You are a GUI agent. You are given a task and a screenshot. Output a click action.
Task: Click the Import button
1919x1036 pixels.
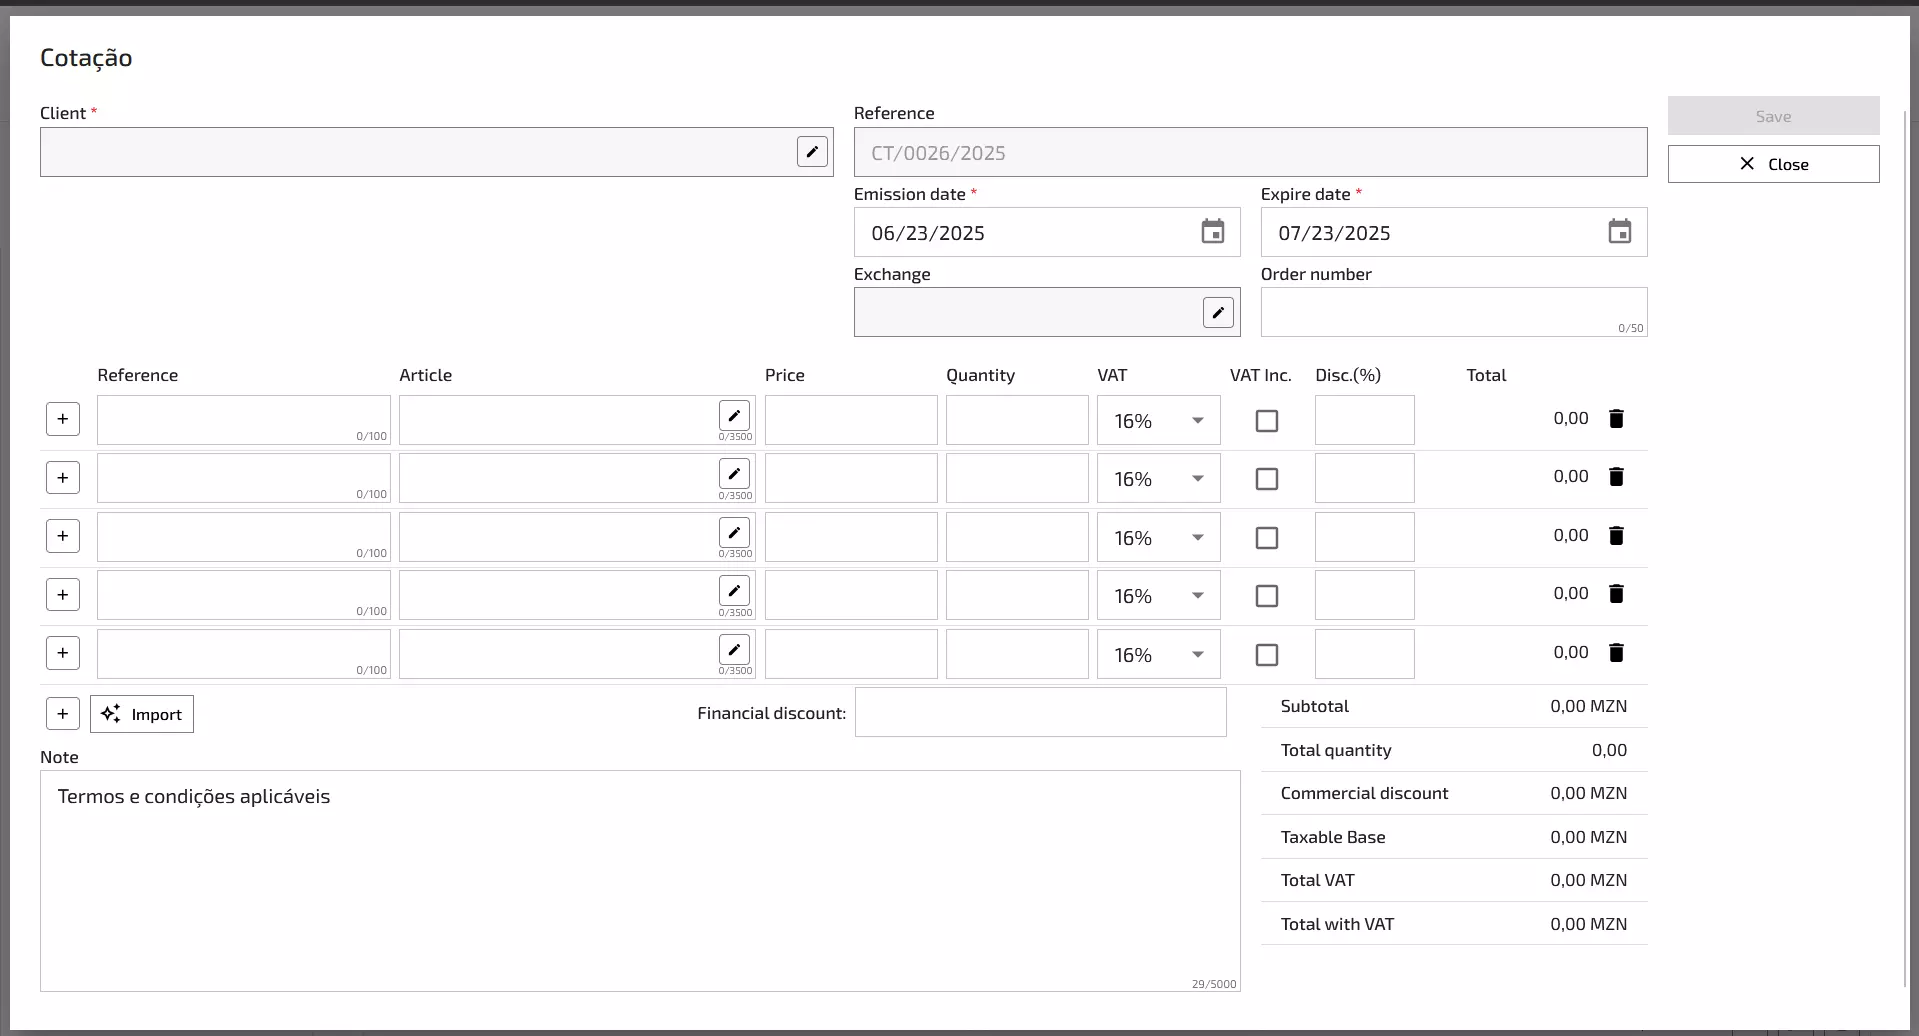142,714
